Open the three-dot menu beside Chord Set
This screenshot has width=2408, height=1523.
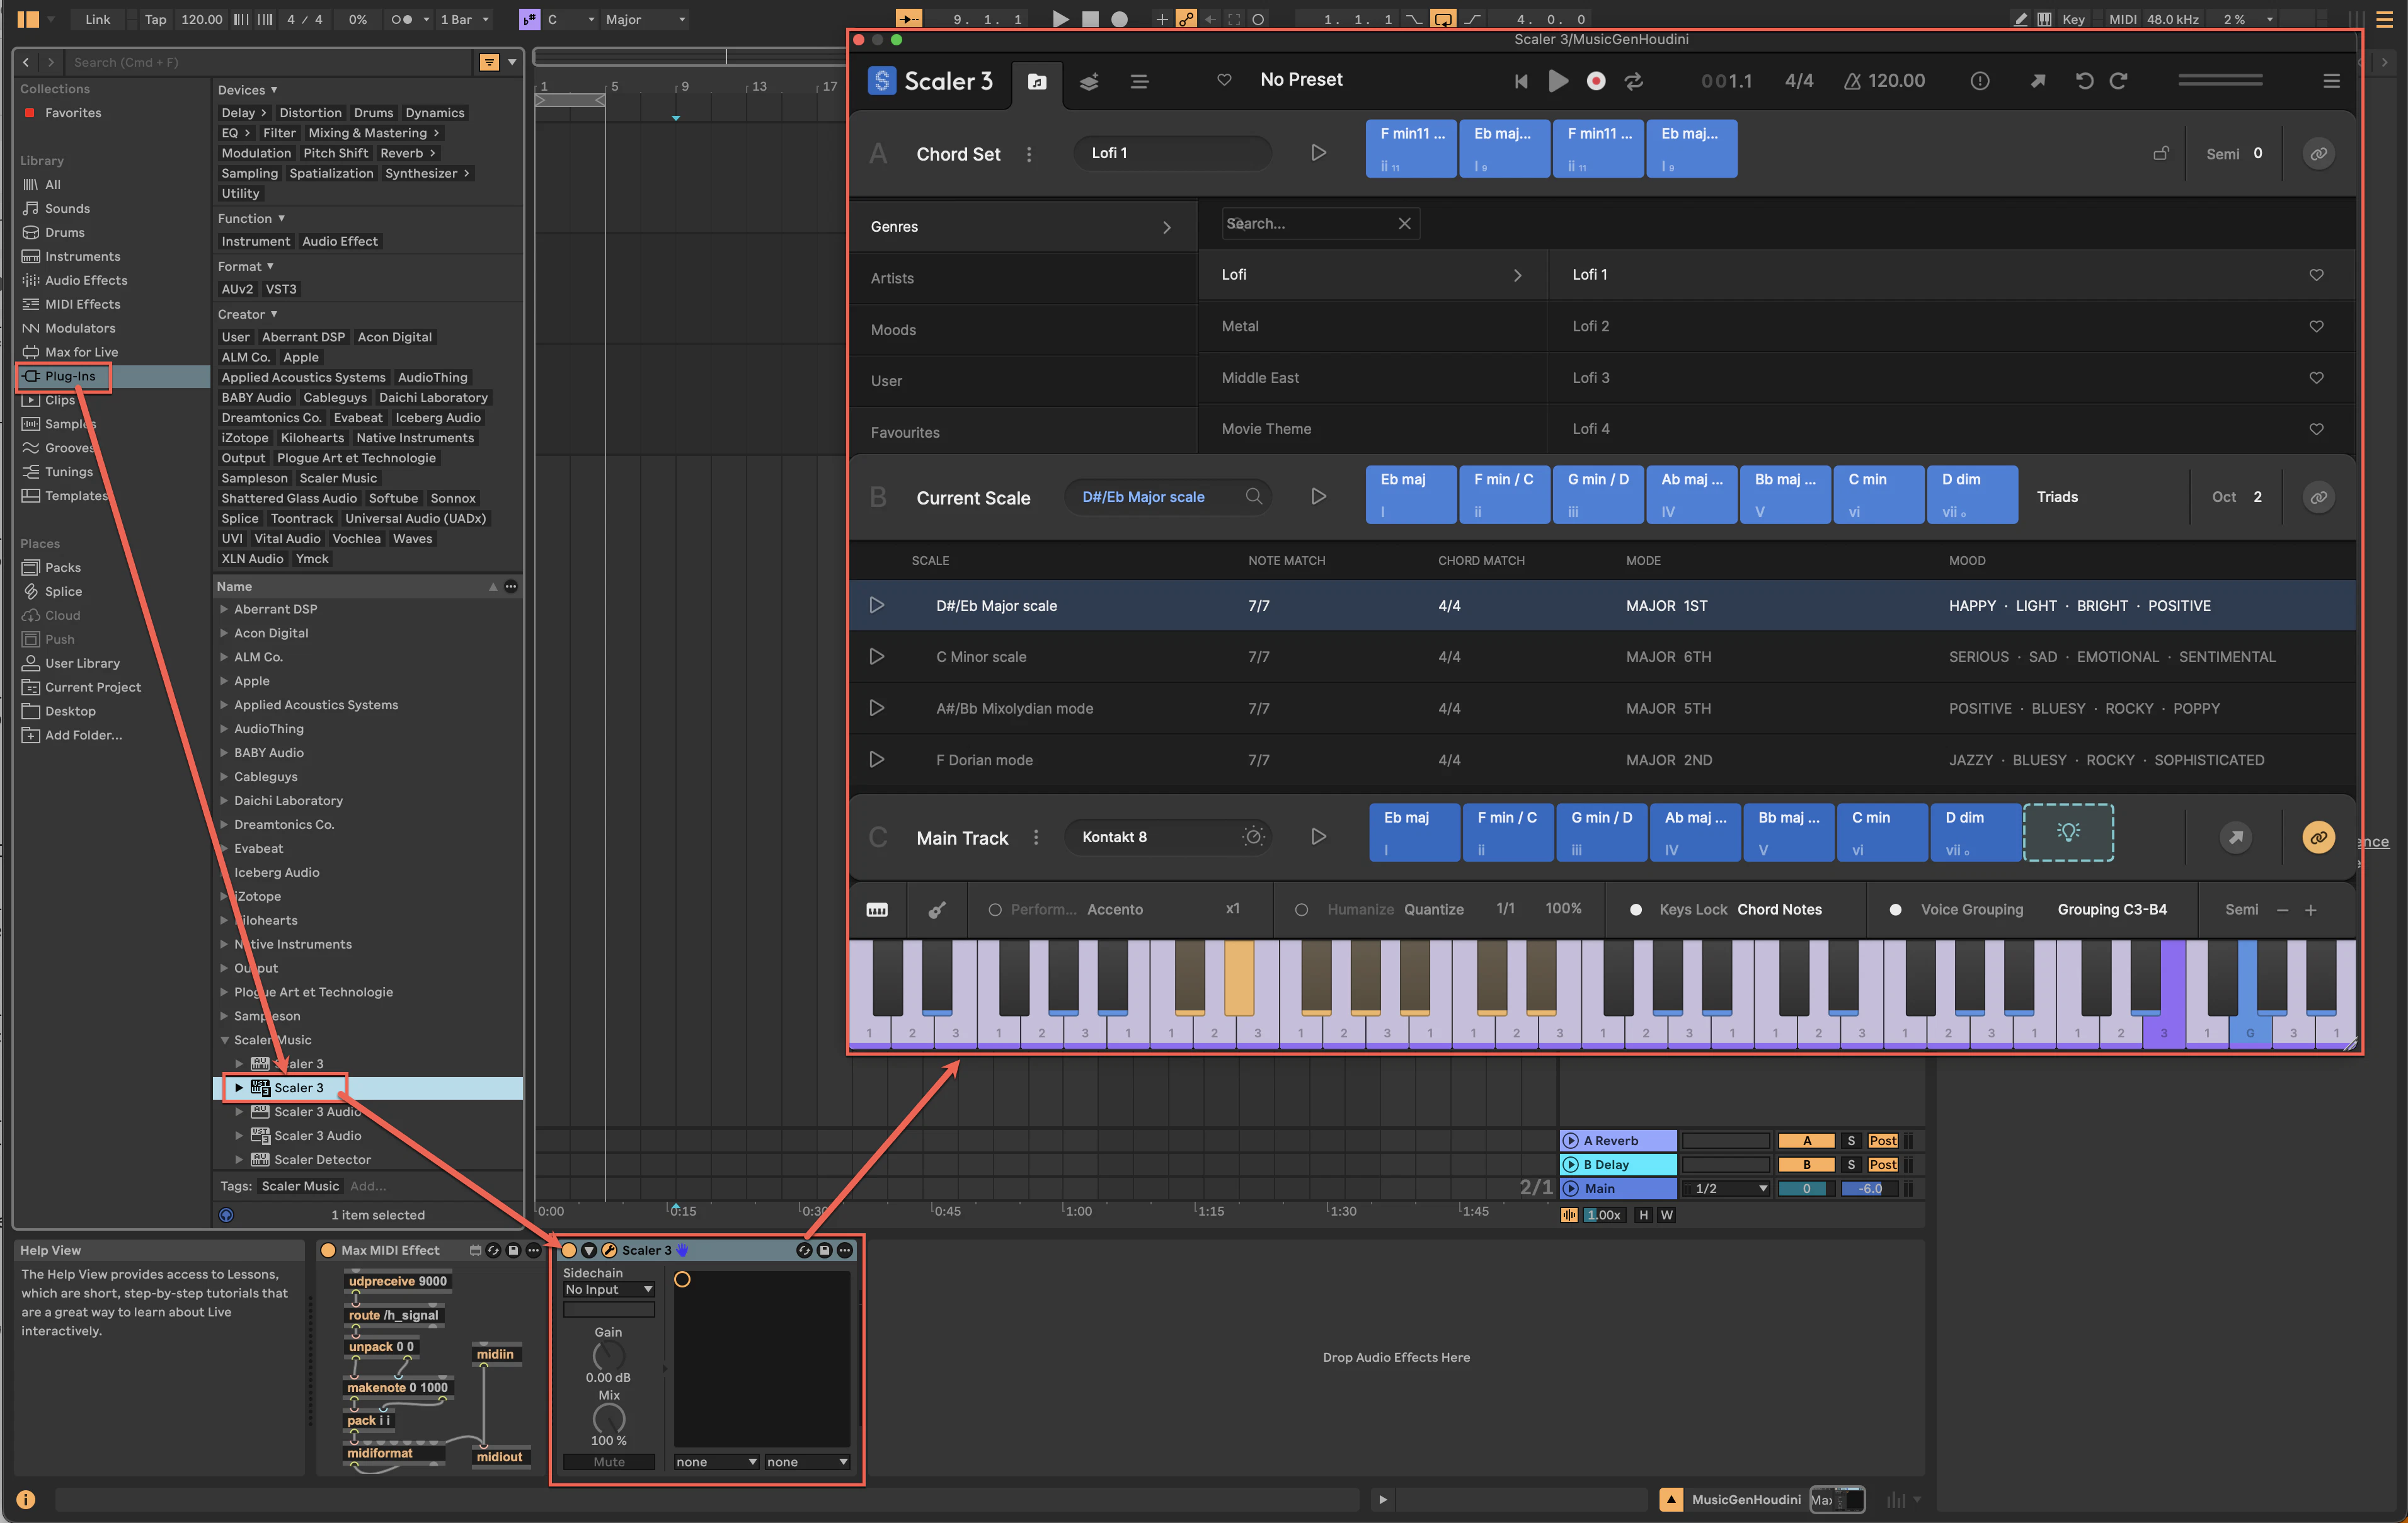pos(1029,154)
